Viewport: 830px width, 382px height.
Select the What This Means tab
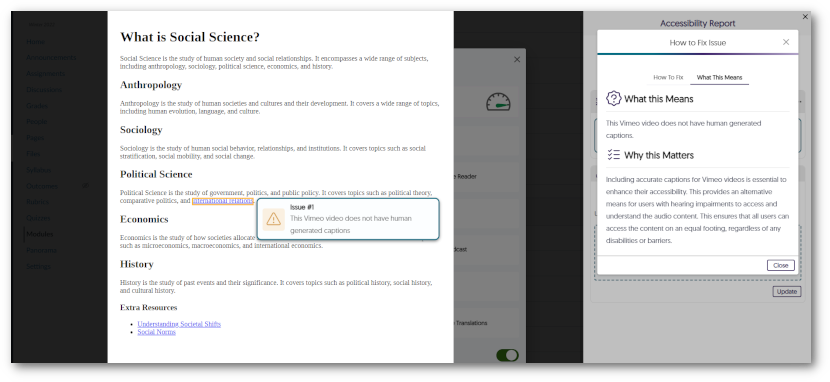click(719, 77)
